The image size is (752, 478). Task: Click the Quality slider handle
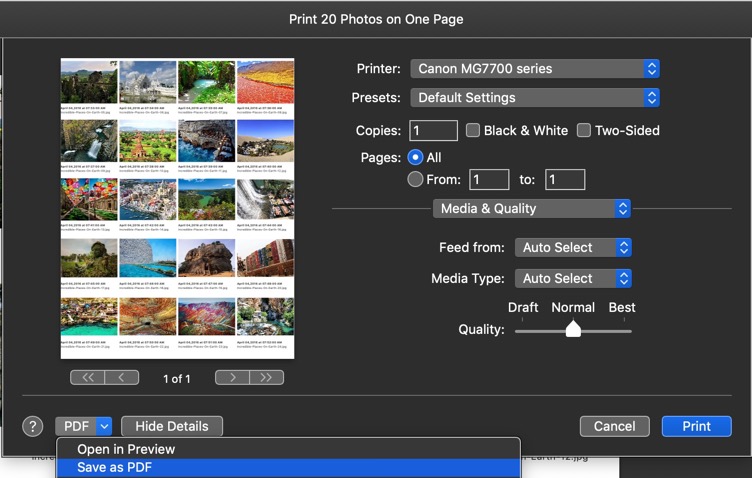pyautogui.click(x=573, y=329)
